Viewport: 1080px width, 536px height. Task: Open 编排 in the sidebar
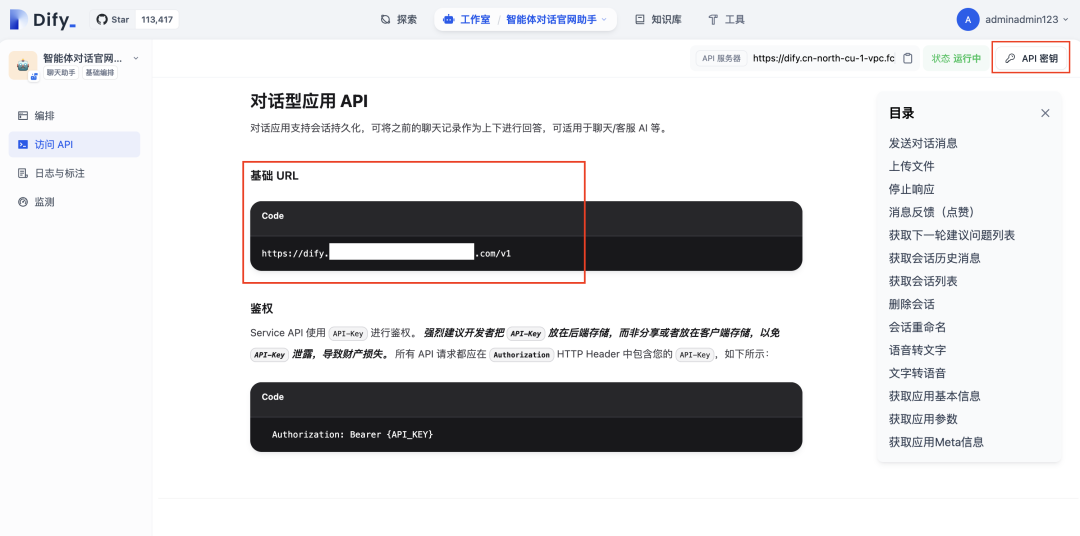[74, 116]
